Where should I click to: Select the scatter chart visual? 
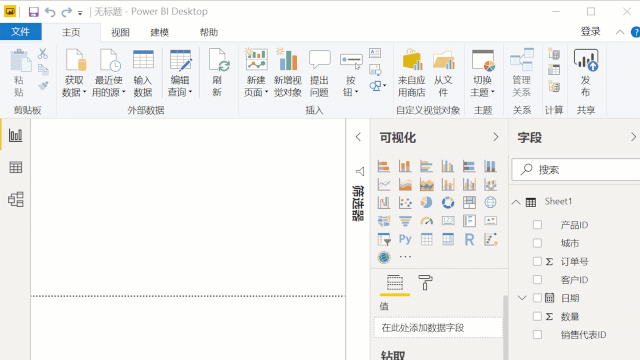[405, 202]
